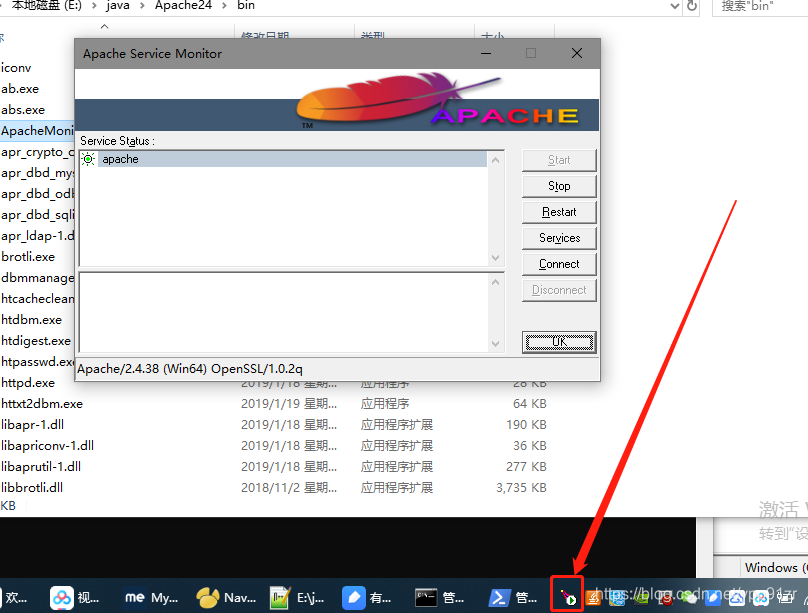808x613 pixels.
Task: Open the white cloud tray icon
Action: coord(737,598)
